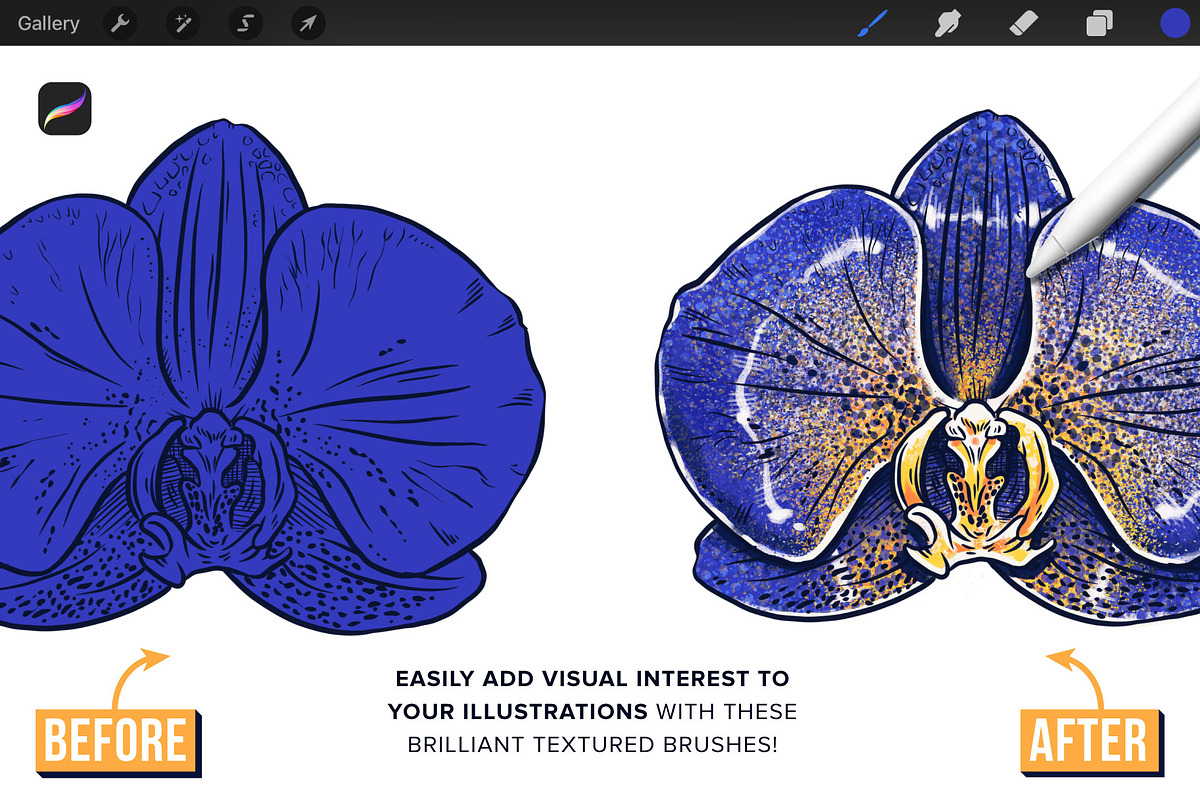1200x800 pixels.
Task: Activate the Transform arrow tool
Action: point(308,23)
